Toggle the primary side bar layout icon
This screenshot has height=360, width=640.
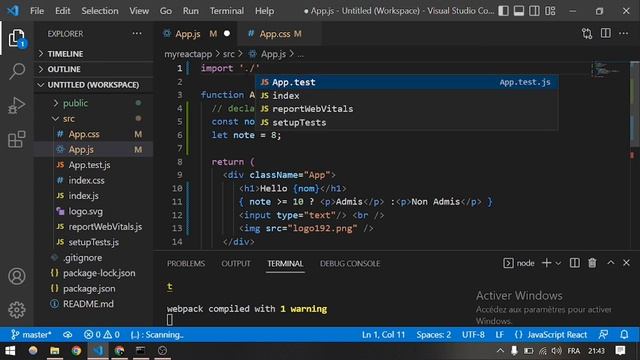[504, 11]
